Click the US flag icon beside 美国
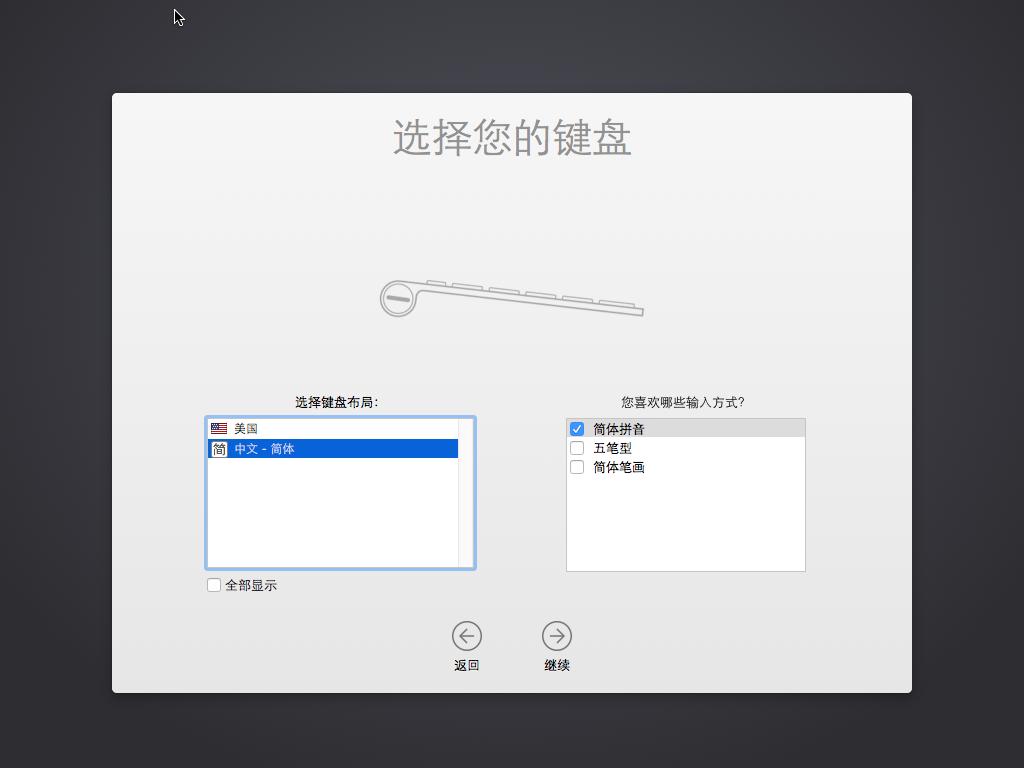The image size is (1024, 768). [220, 428]
